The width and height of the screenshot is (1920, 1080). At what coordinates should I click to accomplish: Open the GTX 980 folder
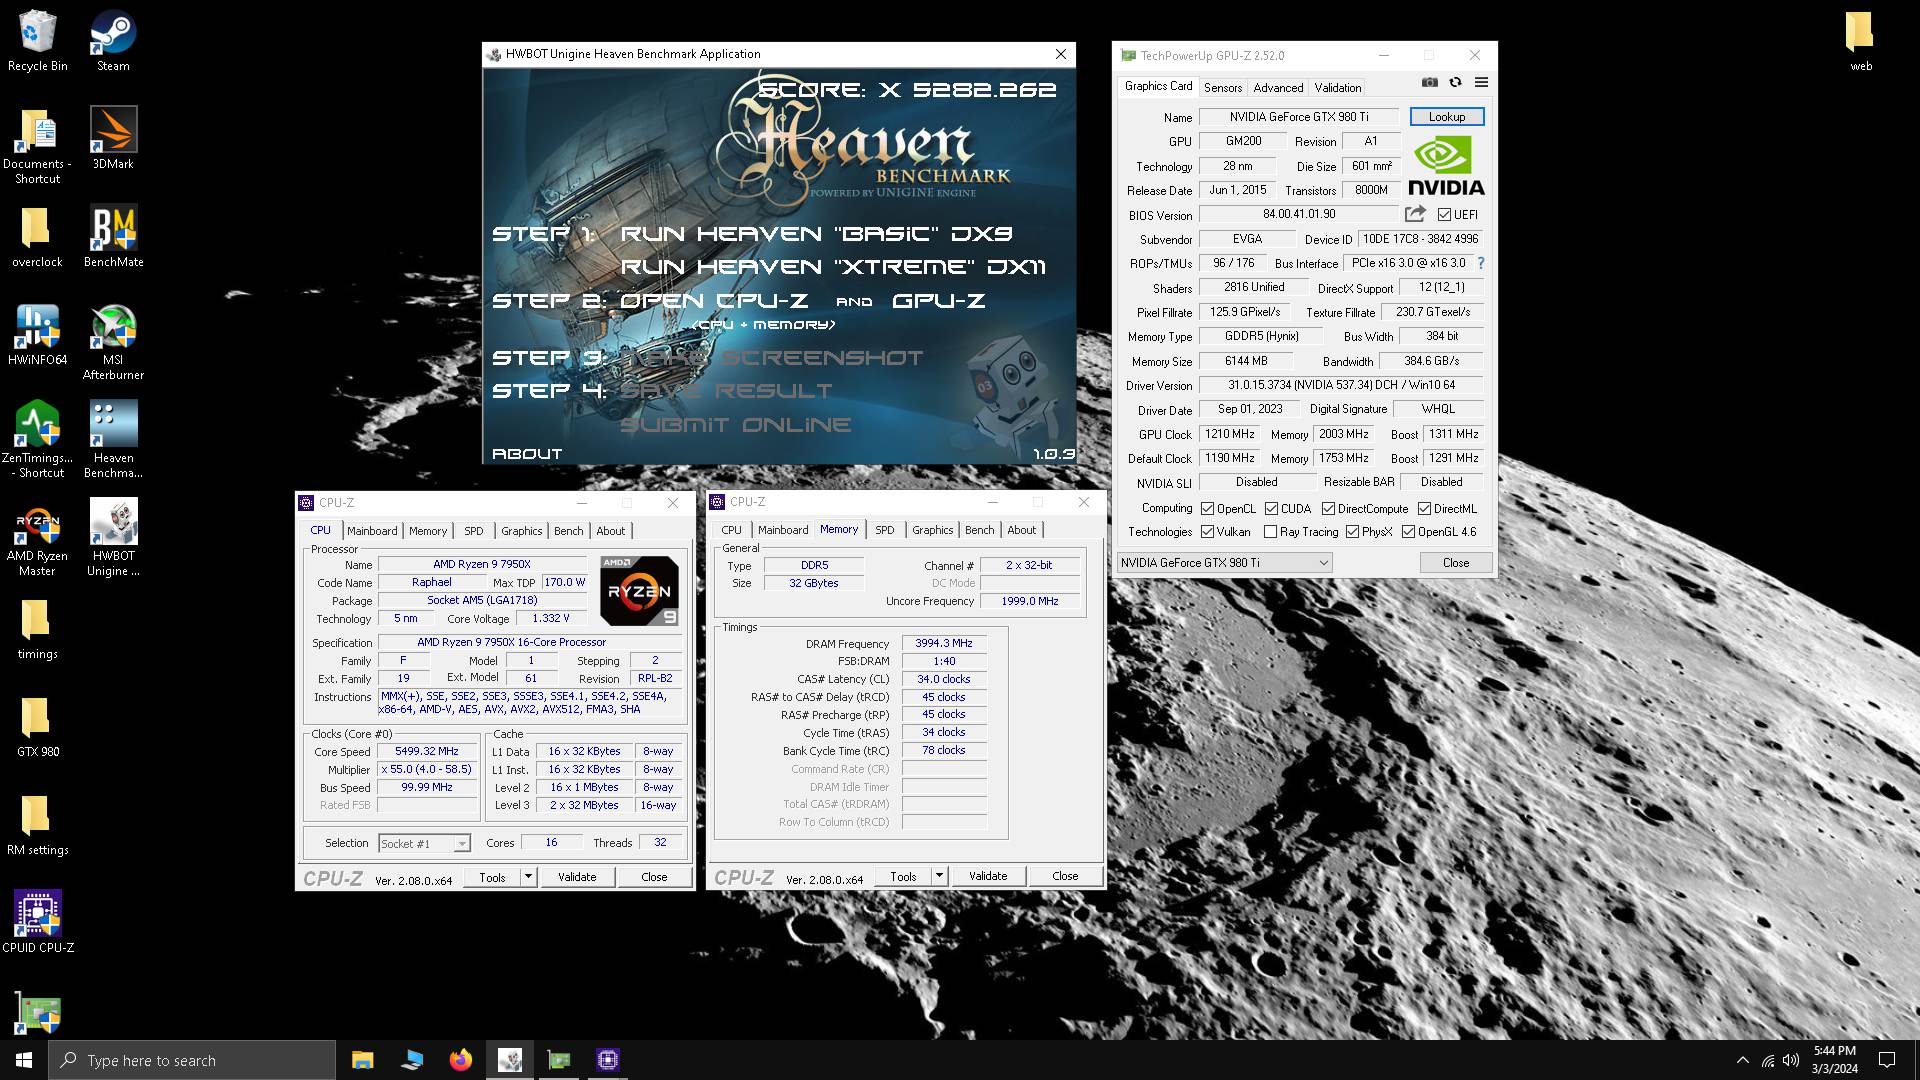pyautogui.click(x=38, y=727)
